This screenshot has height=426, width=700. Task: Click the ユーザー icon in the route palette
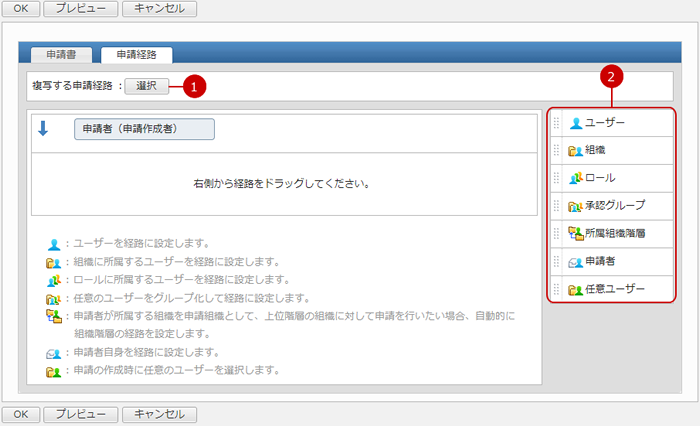[x=576, y=123]
